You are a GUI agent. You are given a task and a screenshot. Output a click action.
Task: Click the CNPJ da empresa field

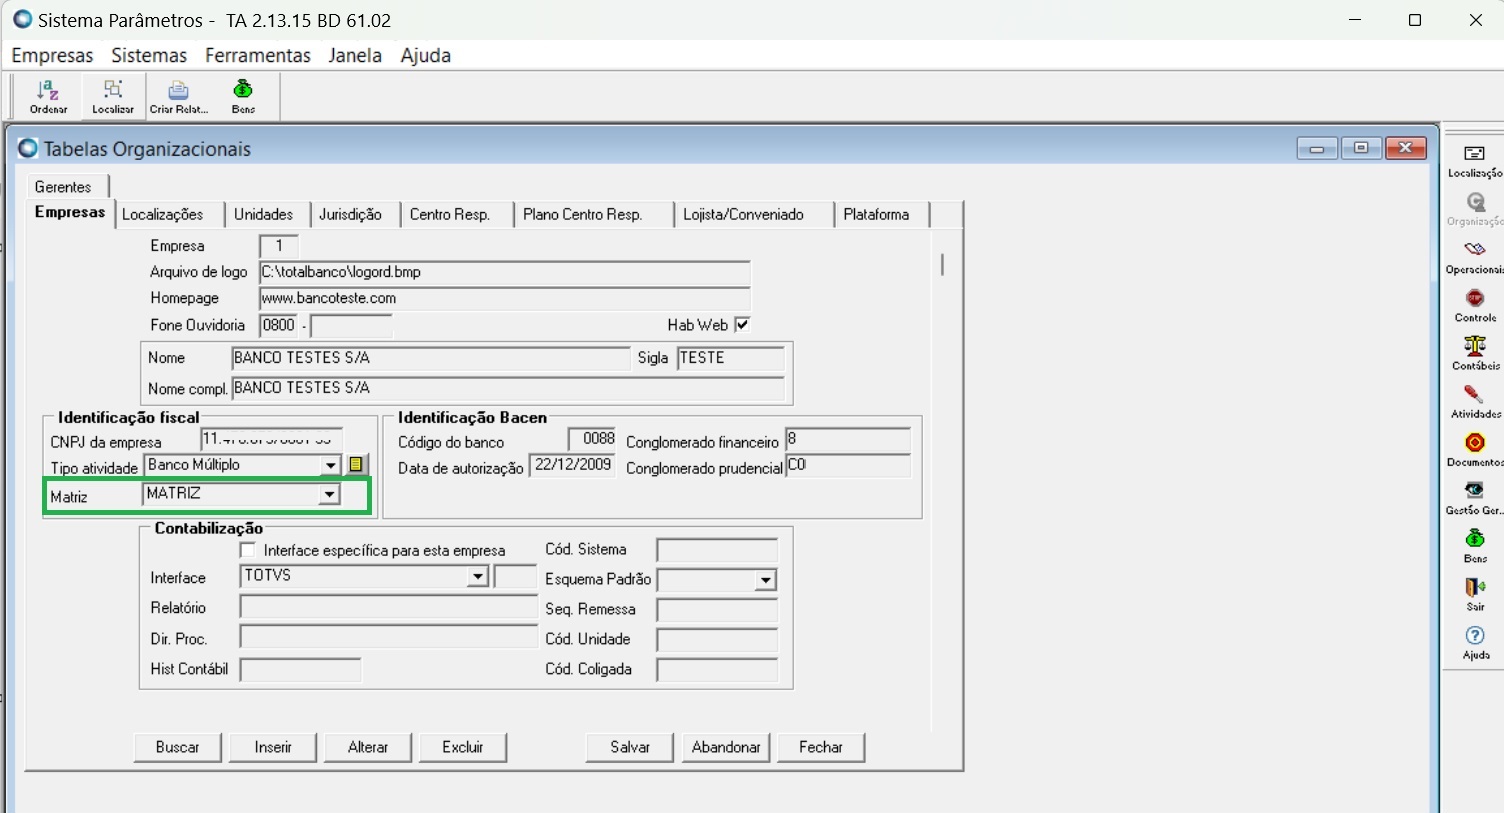click(x=272, y=439)
